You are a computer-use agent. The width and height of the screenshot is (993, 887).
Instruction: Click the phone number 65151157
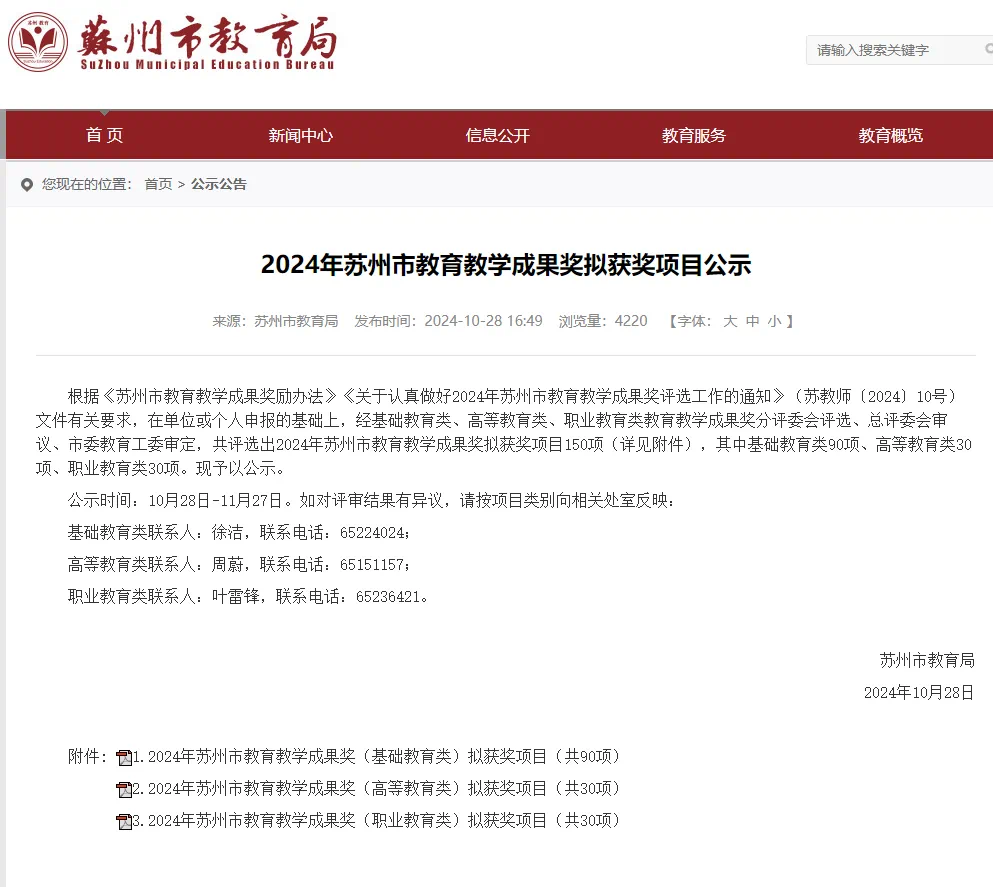tap(372, 565)
